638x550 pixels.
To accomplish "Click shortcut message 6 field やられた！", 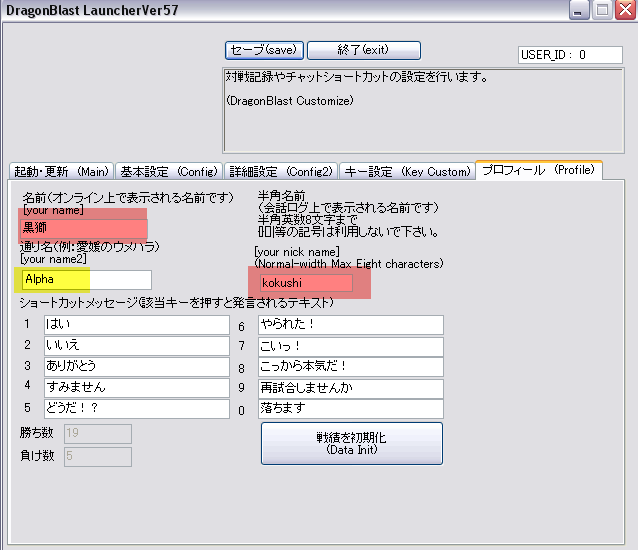I will click(x=351, y=325).
